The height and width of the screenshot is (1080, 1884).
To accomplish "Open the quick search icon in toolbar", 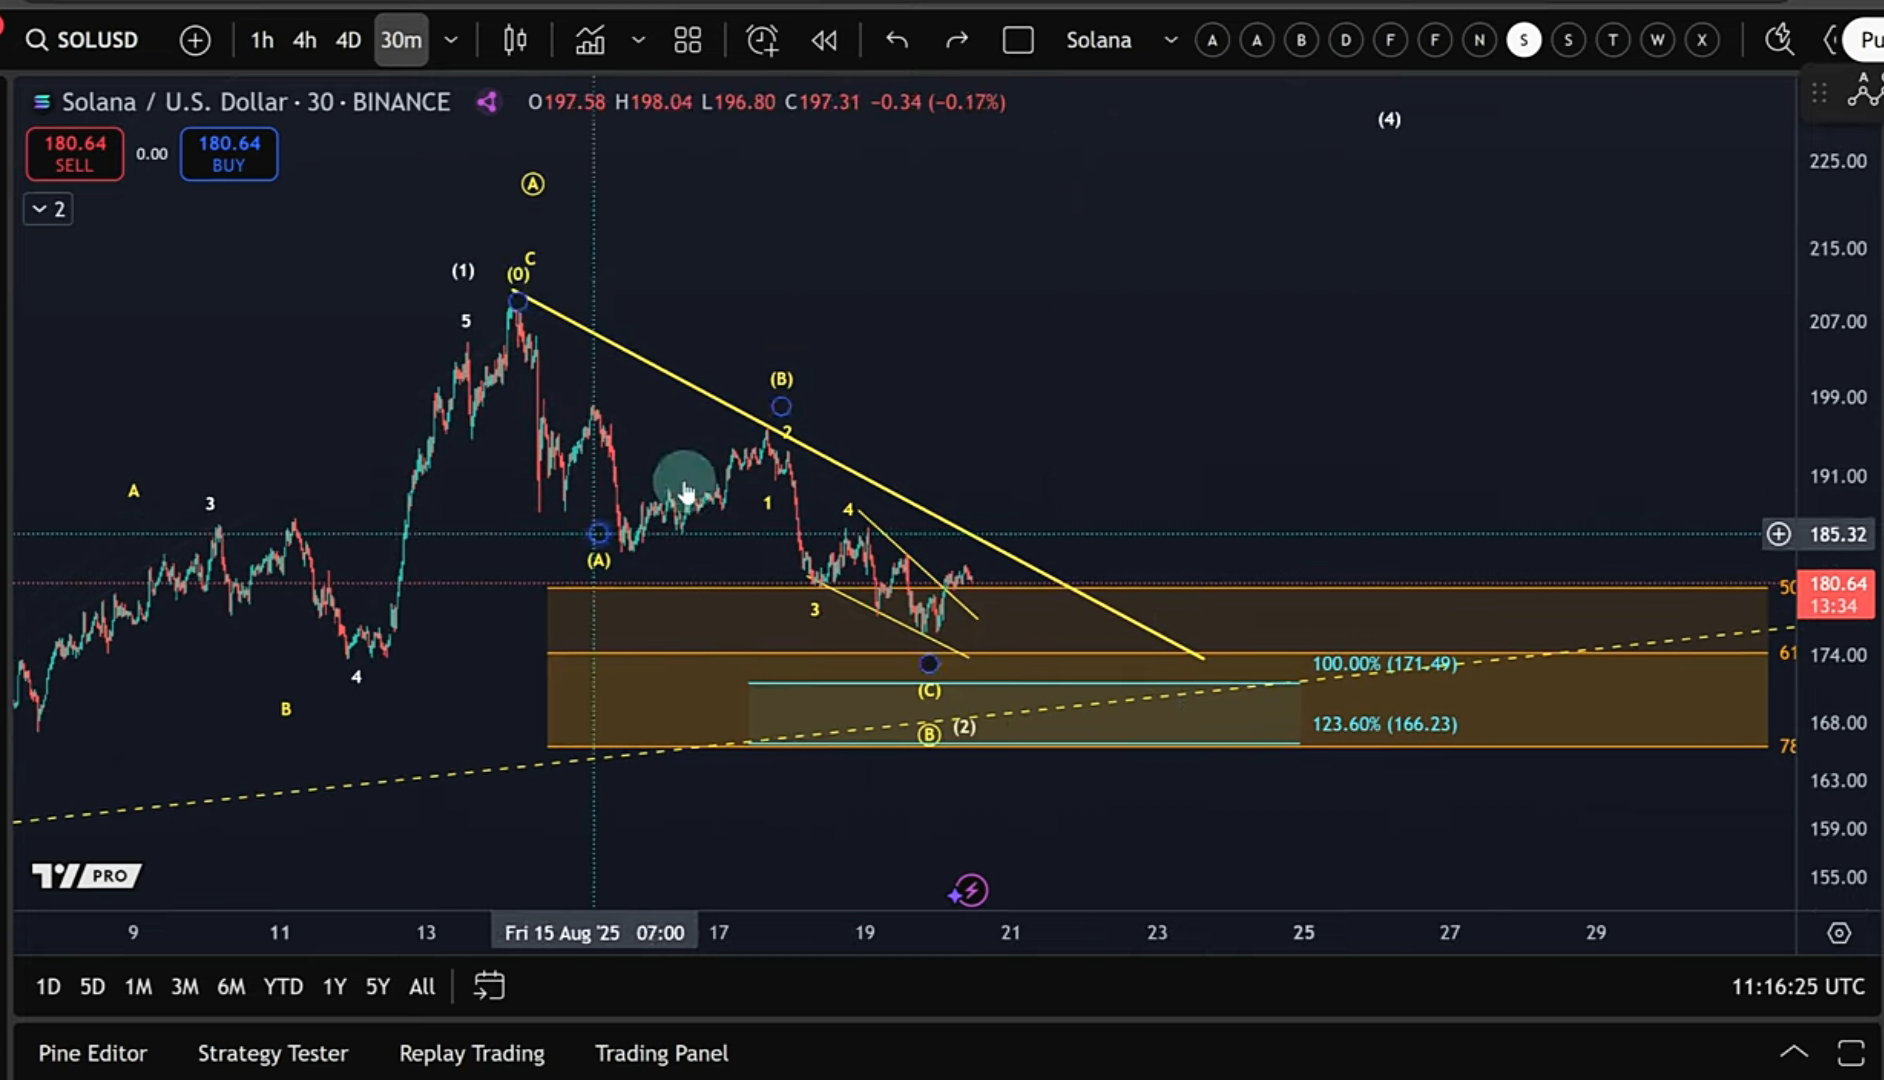I will coord(1779,40).
